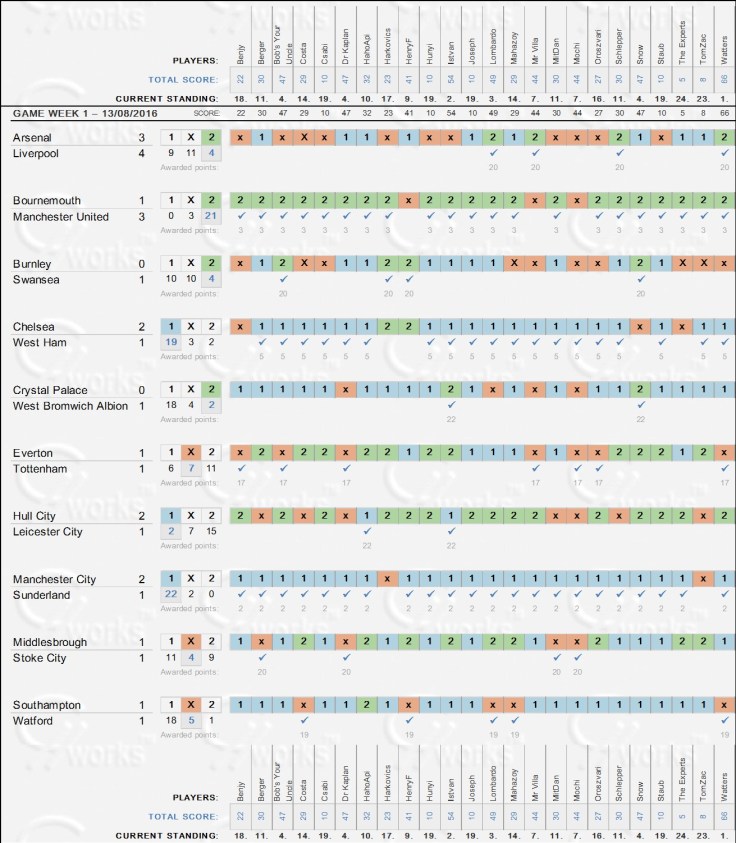The width and height of the screenshot is (736, 843).
Task: Click Lombardo's checkmark in Arsenal vs Liverpool row
Action: [x=493, y=153]
